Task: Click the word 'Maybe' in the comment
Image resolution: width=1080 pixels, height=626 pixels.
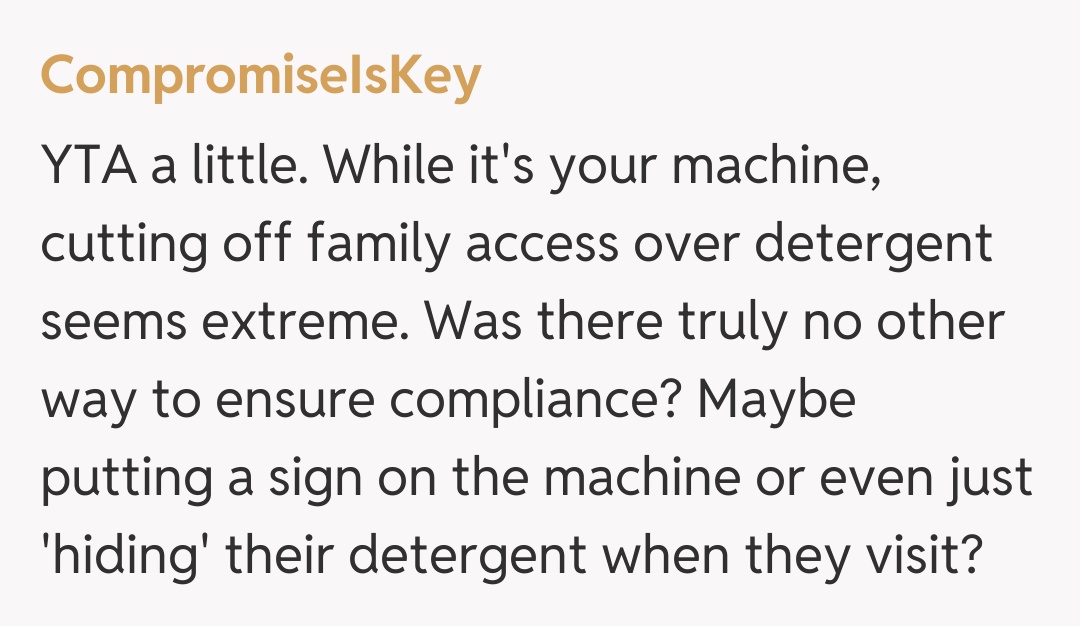Action: 777,401
